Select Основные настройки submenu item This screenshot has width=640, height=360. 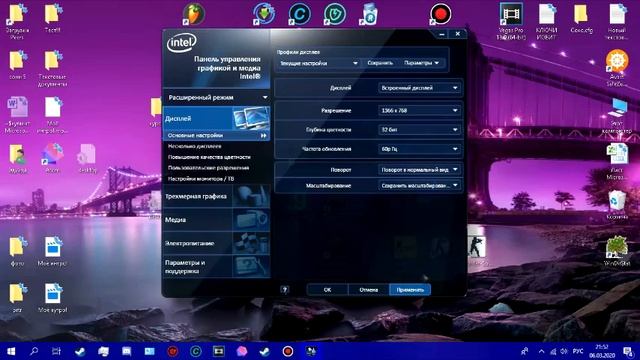216,136
